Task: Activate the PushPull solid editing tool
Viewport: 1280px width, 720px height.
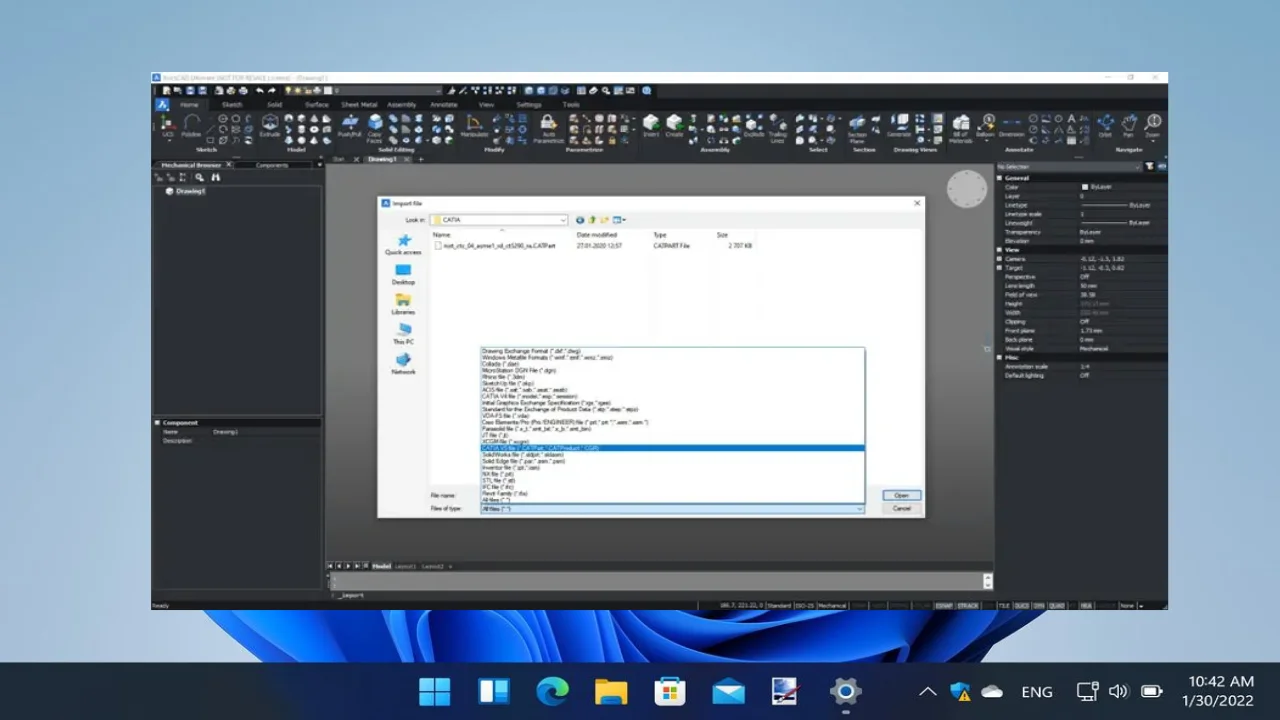Action: [x=349, y=126]
